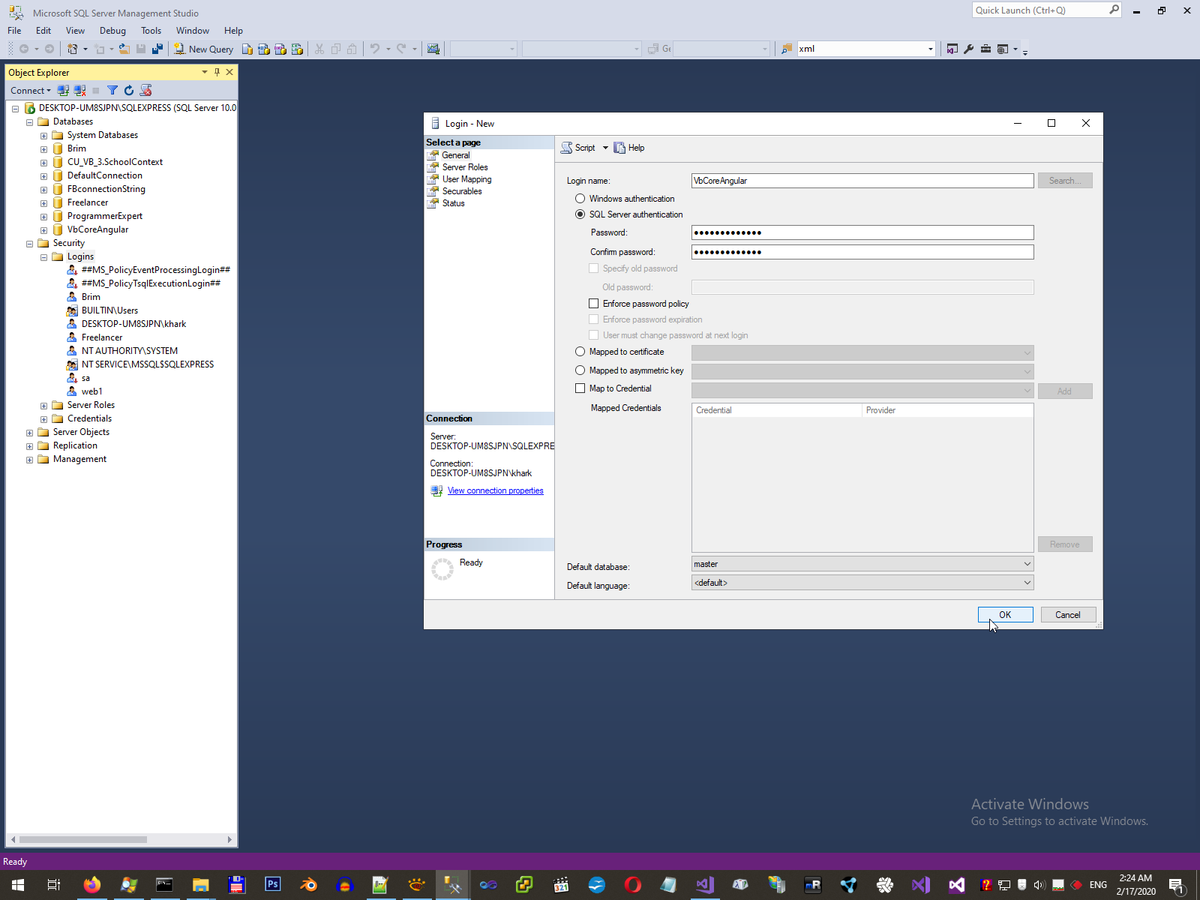Open the Connect dropdown in Object Explorer
Screen dimensions: 1200x900
(x=30, y=90)
